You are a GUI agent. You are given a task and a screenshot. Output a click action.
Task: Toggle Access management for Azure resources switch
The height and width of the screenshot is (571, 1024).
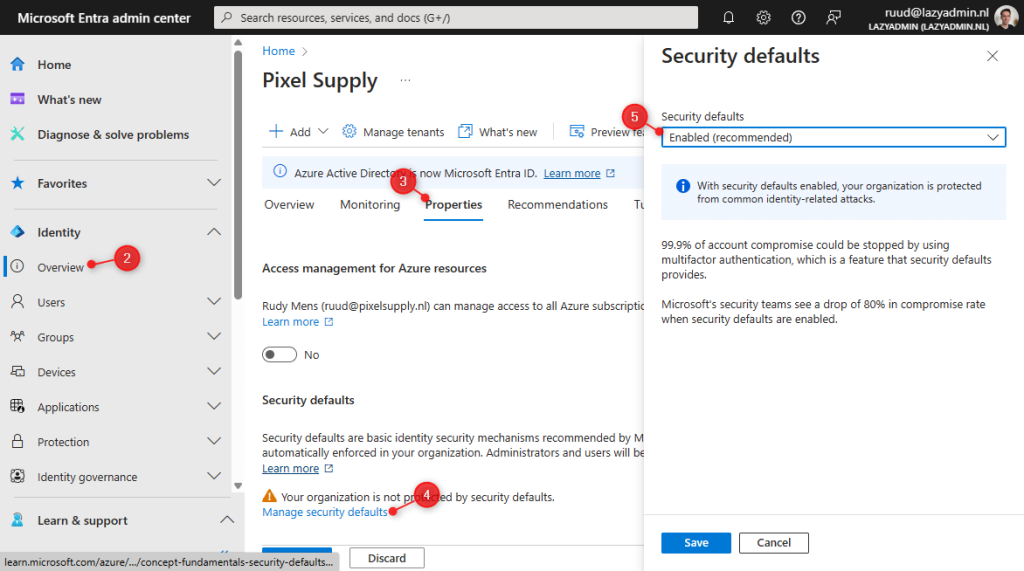280,355
